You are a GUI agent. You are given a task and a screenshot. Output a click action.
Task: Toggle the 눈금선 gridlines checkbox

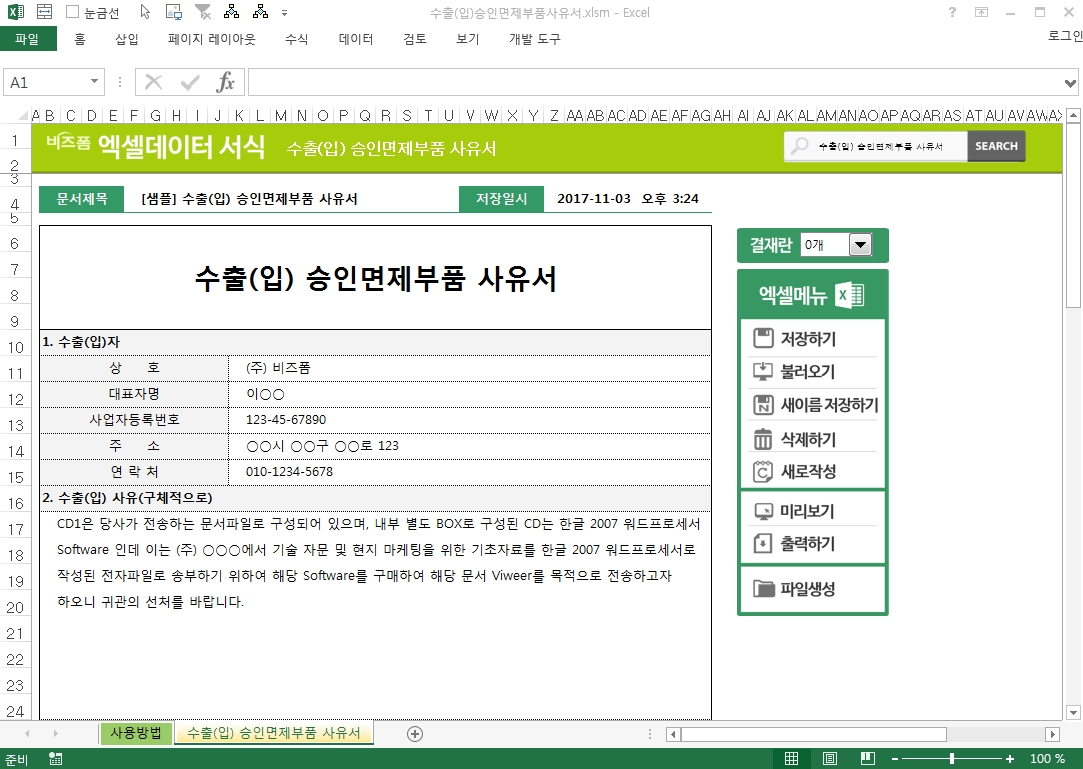73,13
